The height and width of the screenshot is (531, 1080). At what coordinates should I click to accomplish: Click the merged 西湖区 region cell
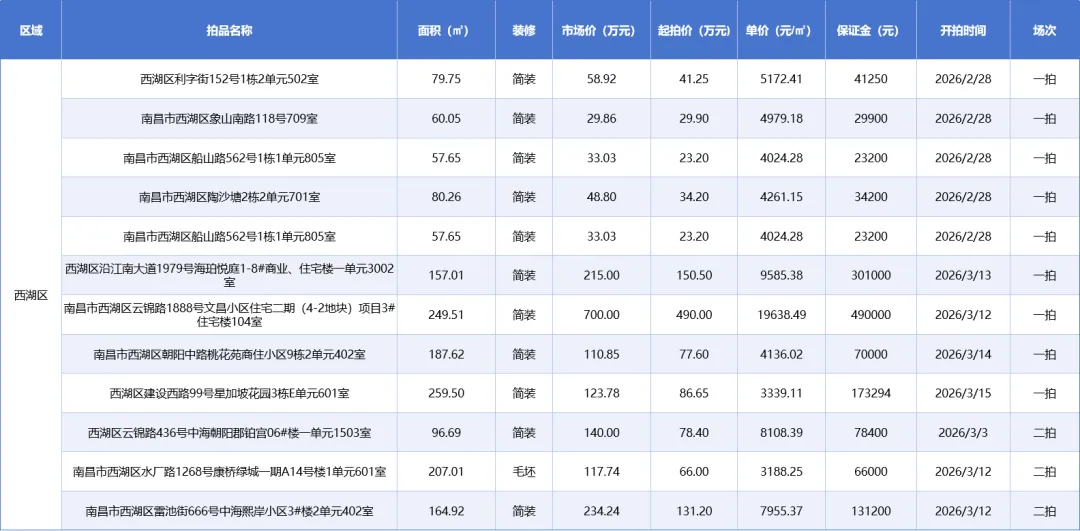[31, 295]
